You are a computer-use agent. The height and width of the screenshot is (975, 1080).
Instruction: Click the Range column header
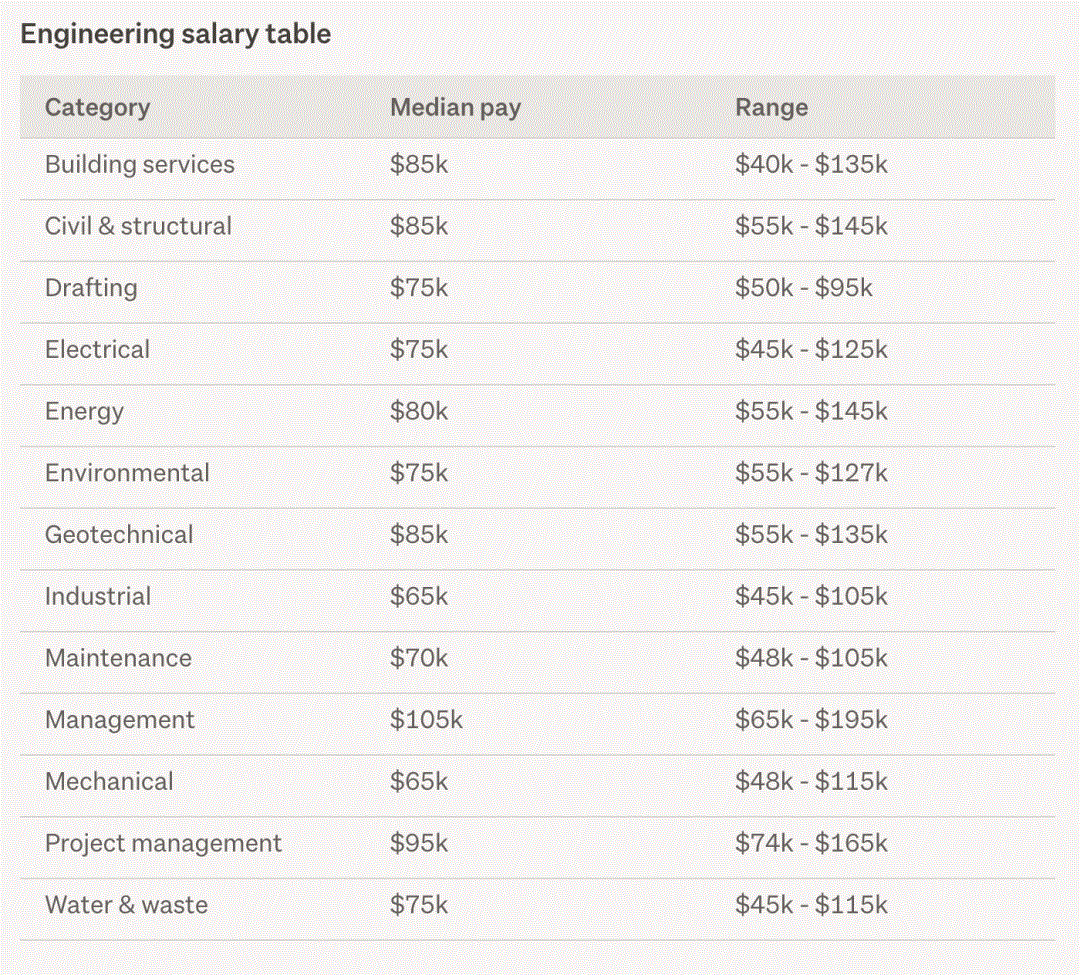tap(771, 108)
